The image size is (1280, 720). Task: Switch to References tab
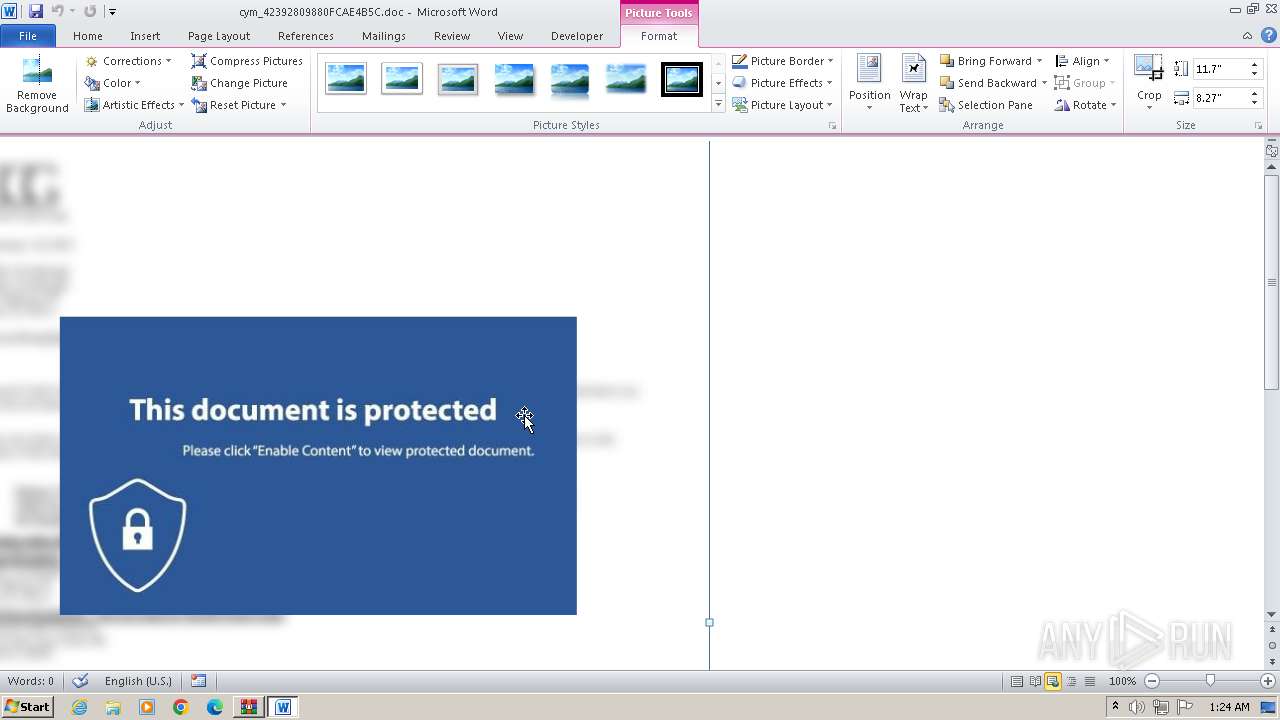(306, 36)
